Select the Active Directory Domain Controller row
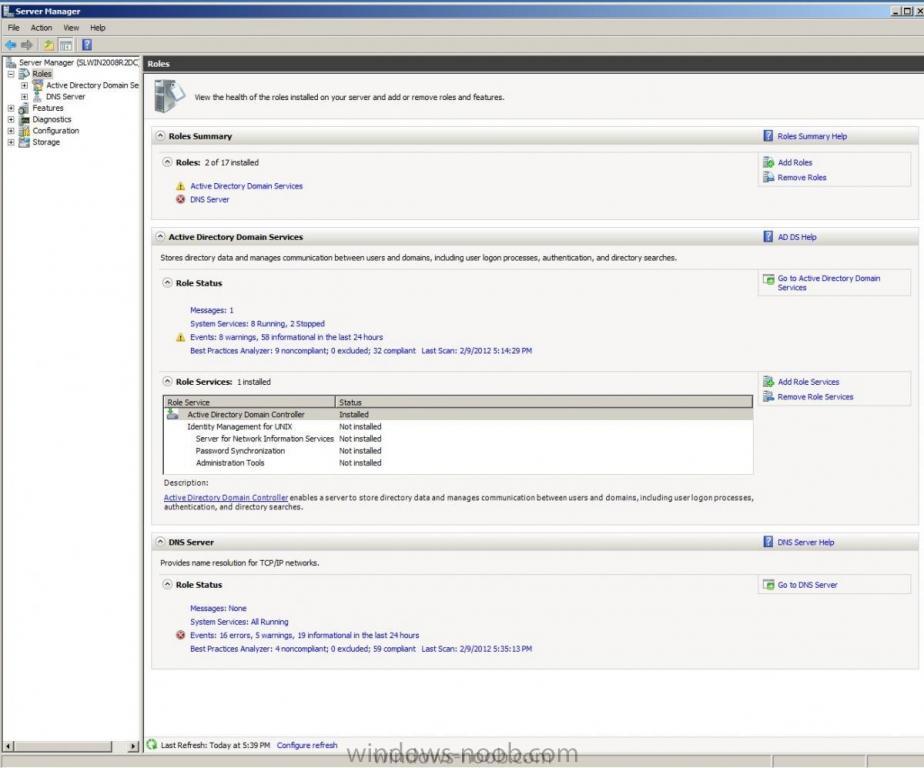The height and width of the screenshot is (768, 924). [x=458, y=414]
